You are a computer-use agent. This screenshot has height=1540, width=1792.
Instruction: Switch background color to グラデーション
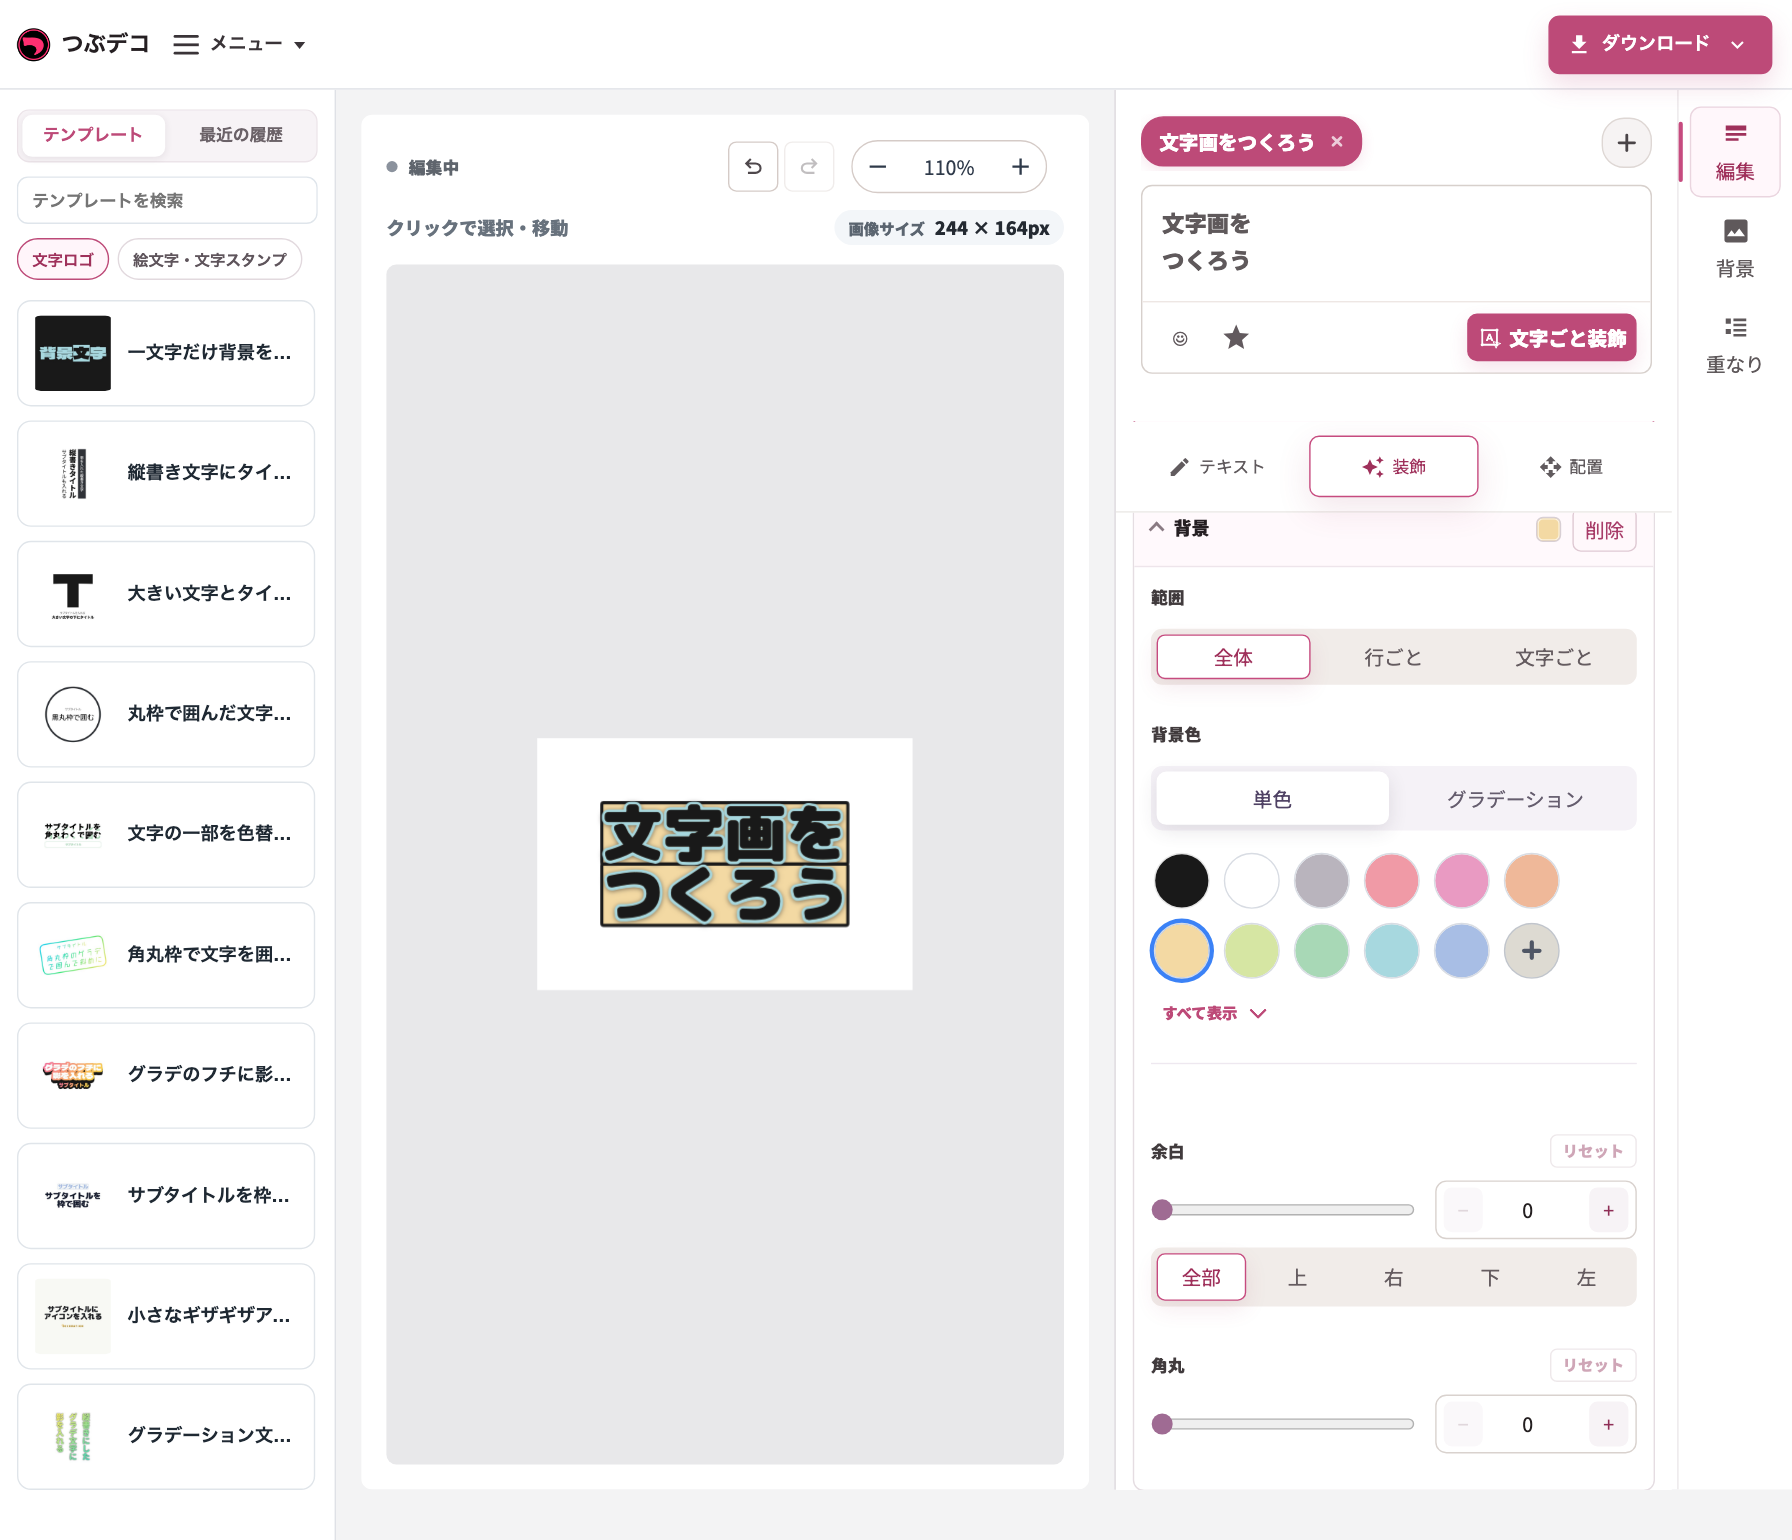1515,799
